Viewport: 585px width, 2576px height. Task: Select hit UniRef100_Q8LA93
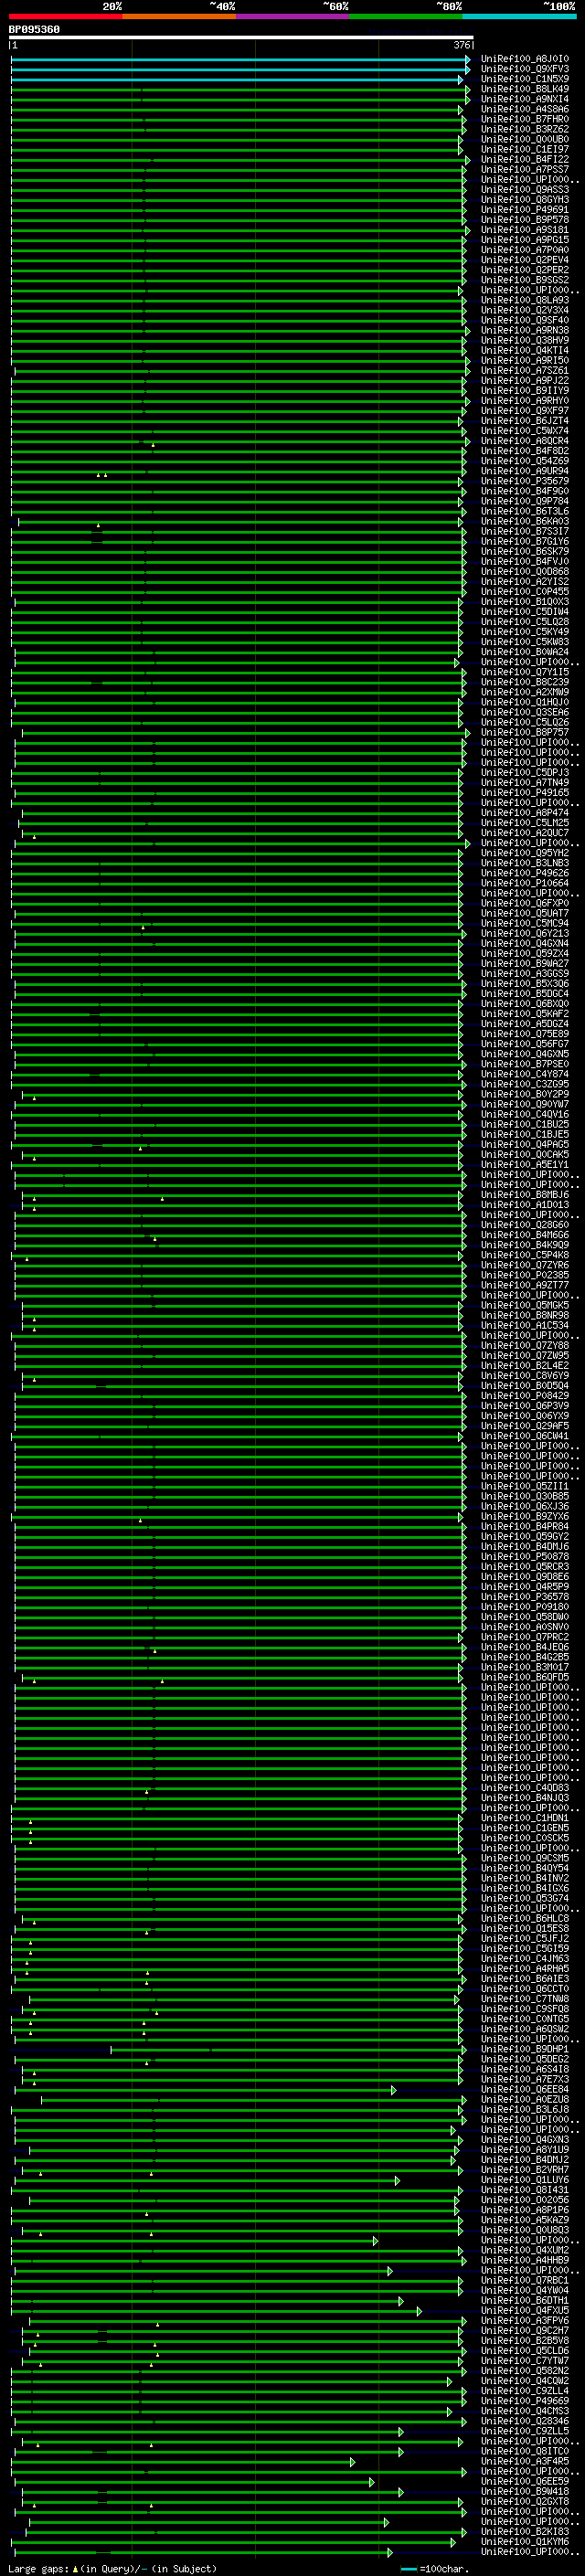[524, 300]
